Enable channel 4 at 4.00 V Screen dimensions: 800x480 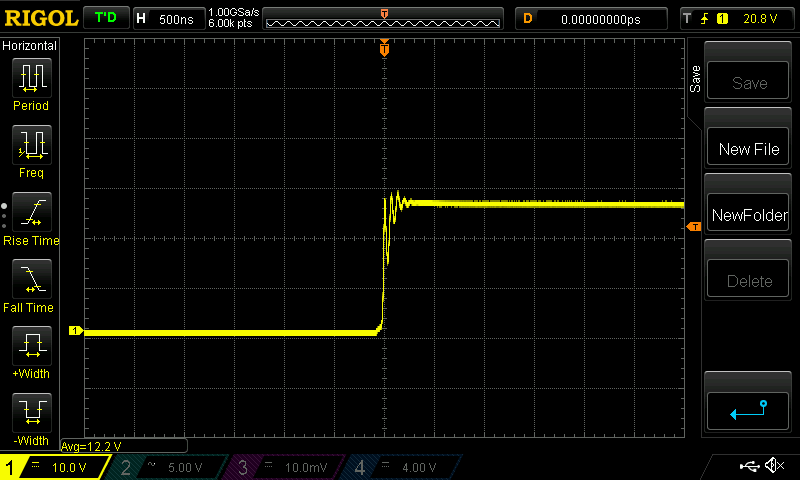[402, 467]
